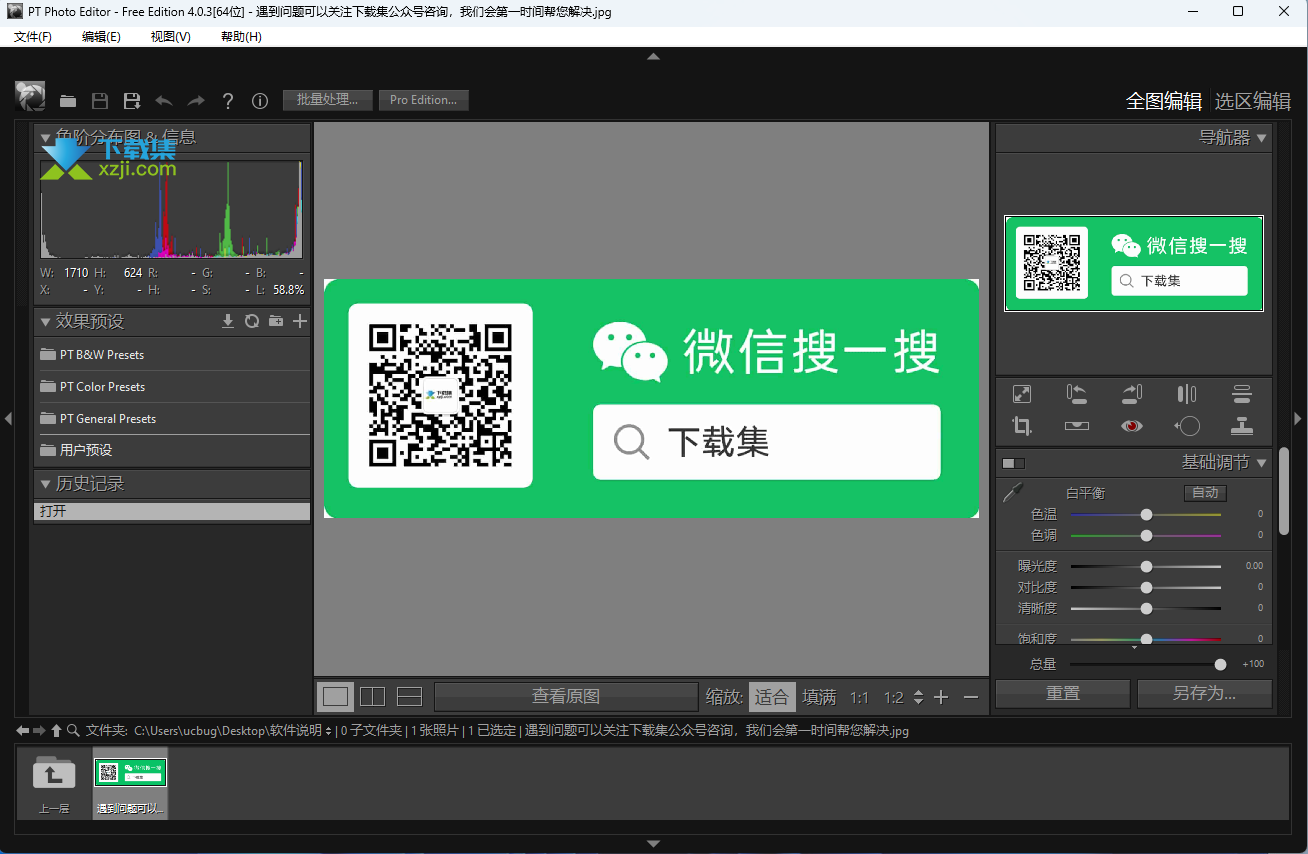Screen dimensions: 1308x854
Task: Collapse the 导航器 panel
Action: [1262, 138]
